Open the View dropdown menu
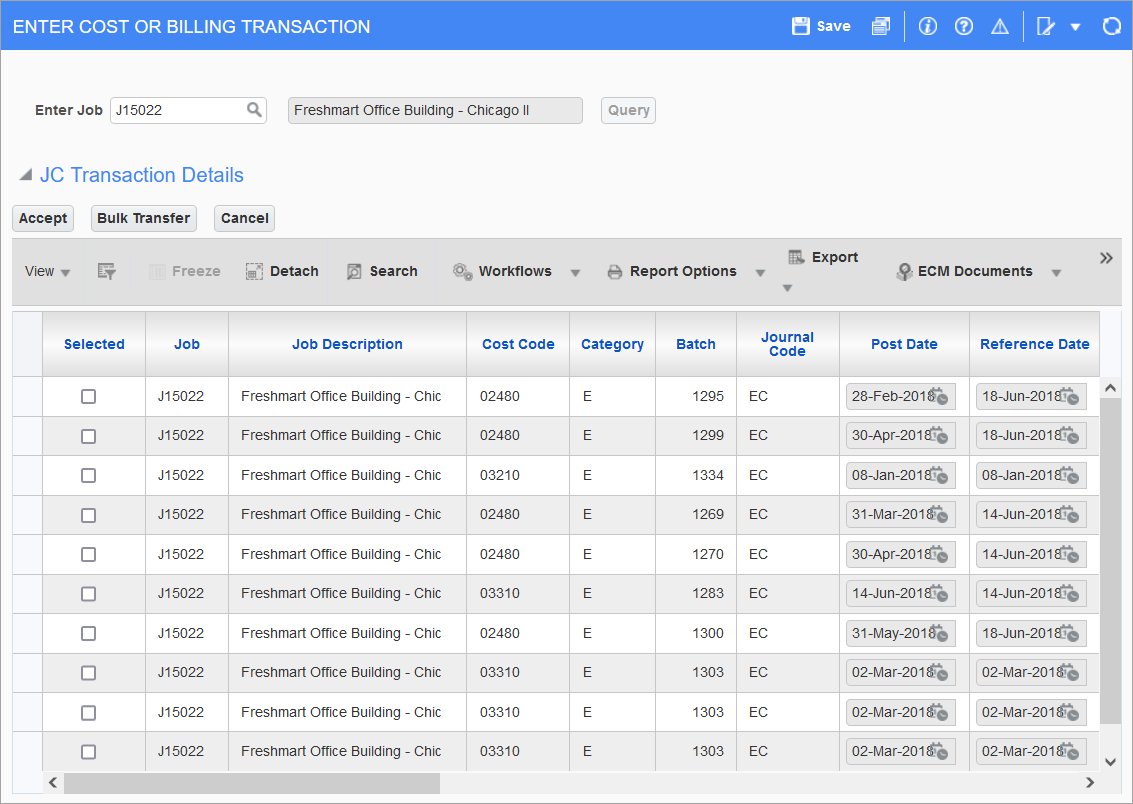The width and height of the screenshot is (1133, 804). tap(46, 271)
